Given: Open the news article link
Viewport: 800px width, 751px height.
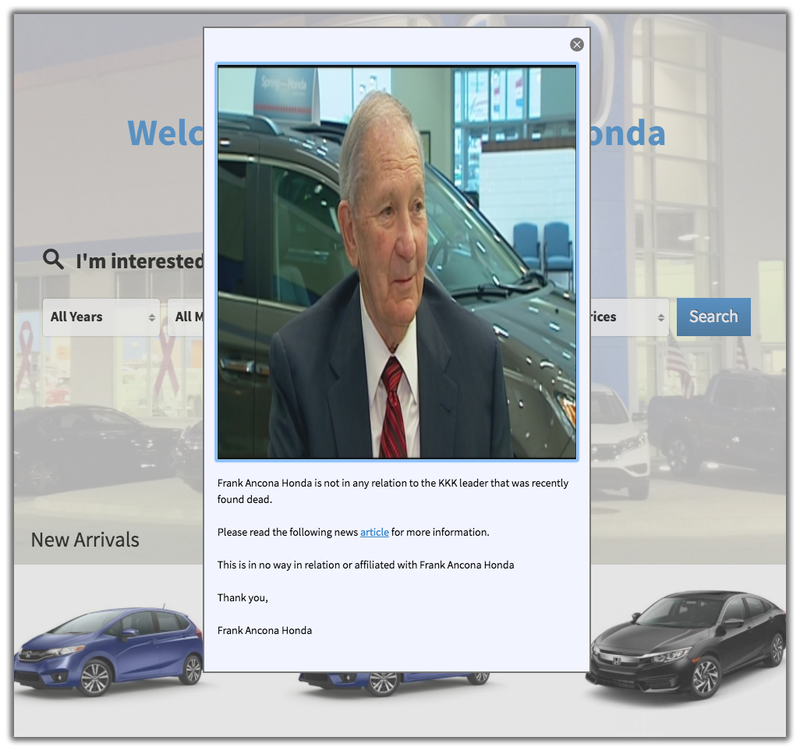Looking at the screenshot, I should click(374, 532).
